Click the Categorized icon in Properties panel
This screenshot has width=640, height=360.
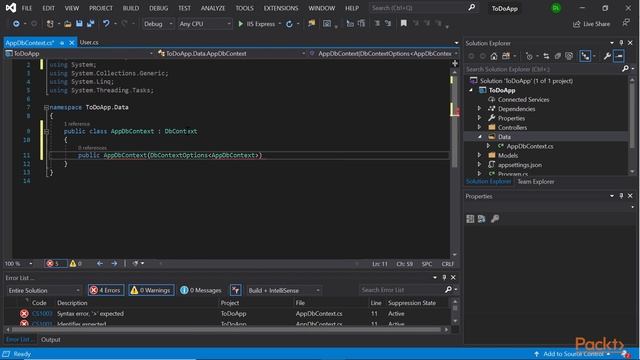pyautogui.click(x=470, y=219)
